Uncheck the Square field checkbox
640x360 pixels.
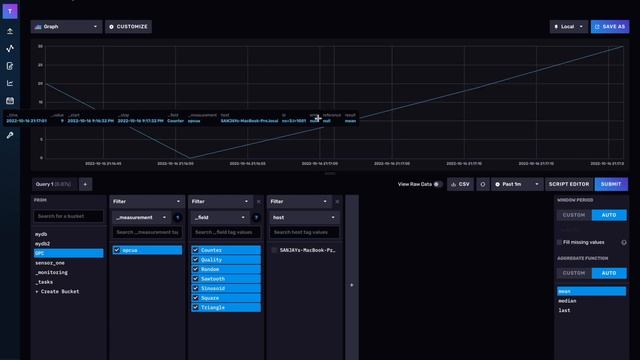point(196,298)
